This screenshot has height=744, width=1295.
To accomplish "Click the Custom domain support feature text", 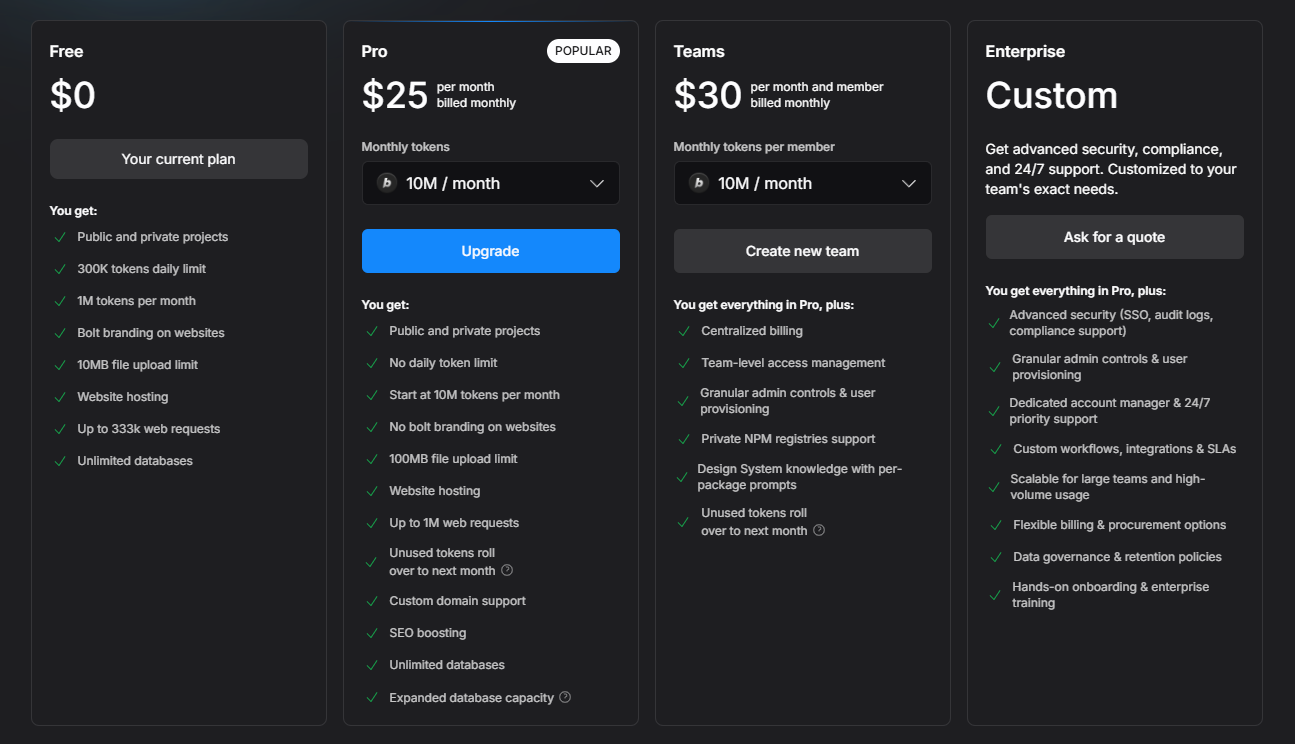I will click(x=457, y=601).
